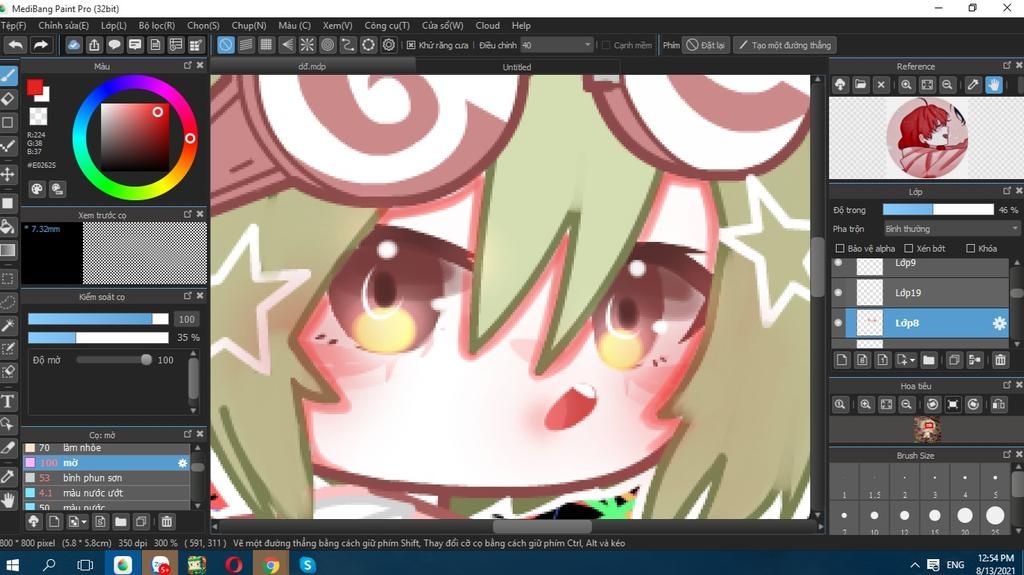
Task: Select the grid snap icon
Action: (266, 45)
